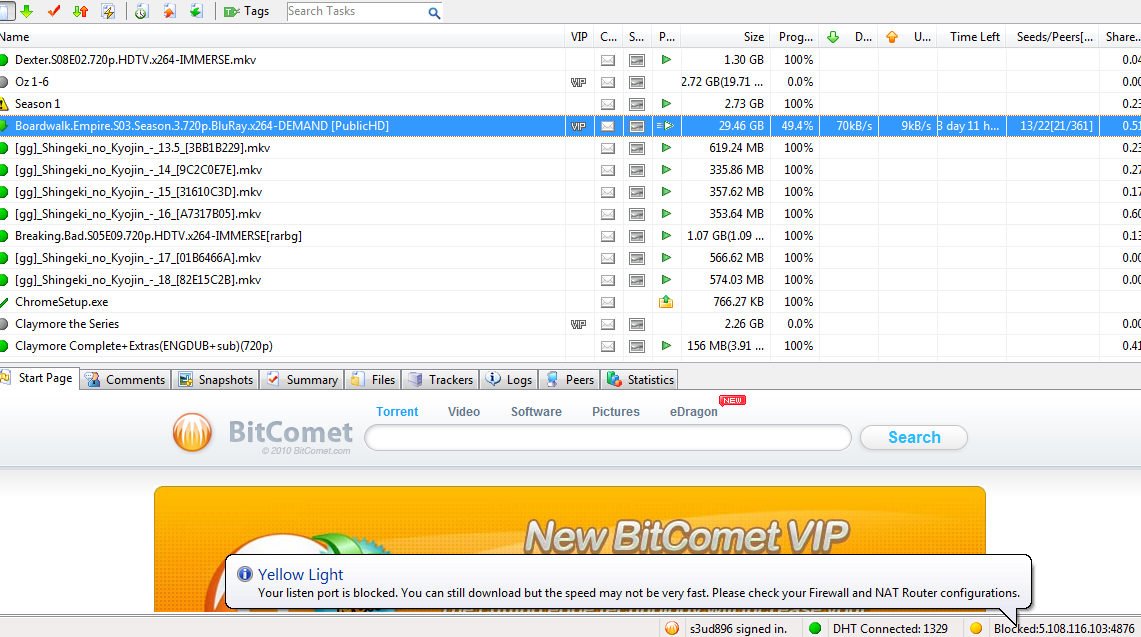This screenshot has height=637, width=1141.
Task: Click the clock document toolbar icon
Action: point(141,11)
